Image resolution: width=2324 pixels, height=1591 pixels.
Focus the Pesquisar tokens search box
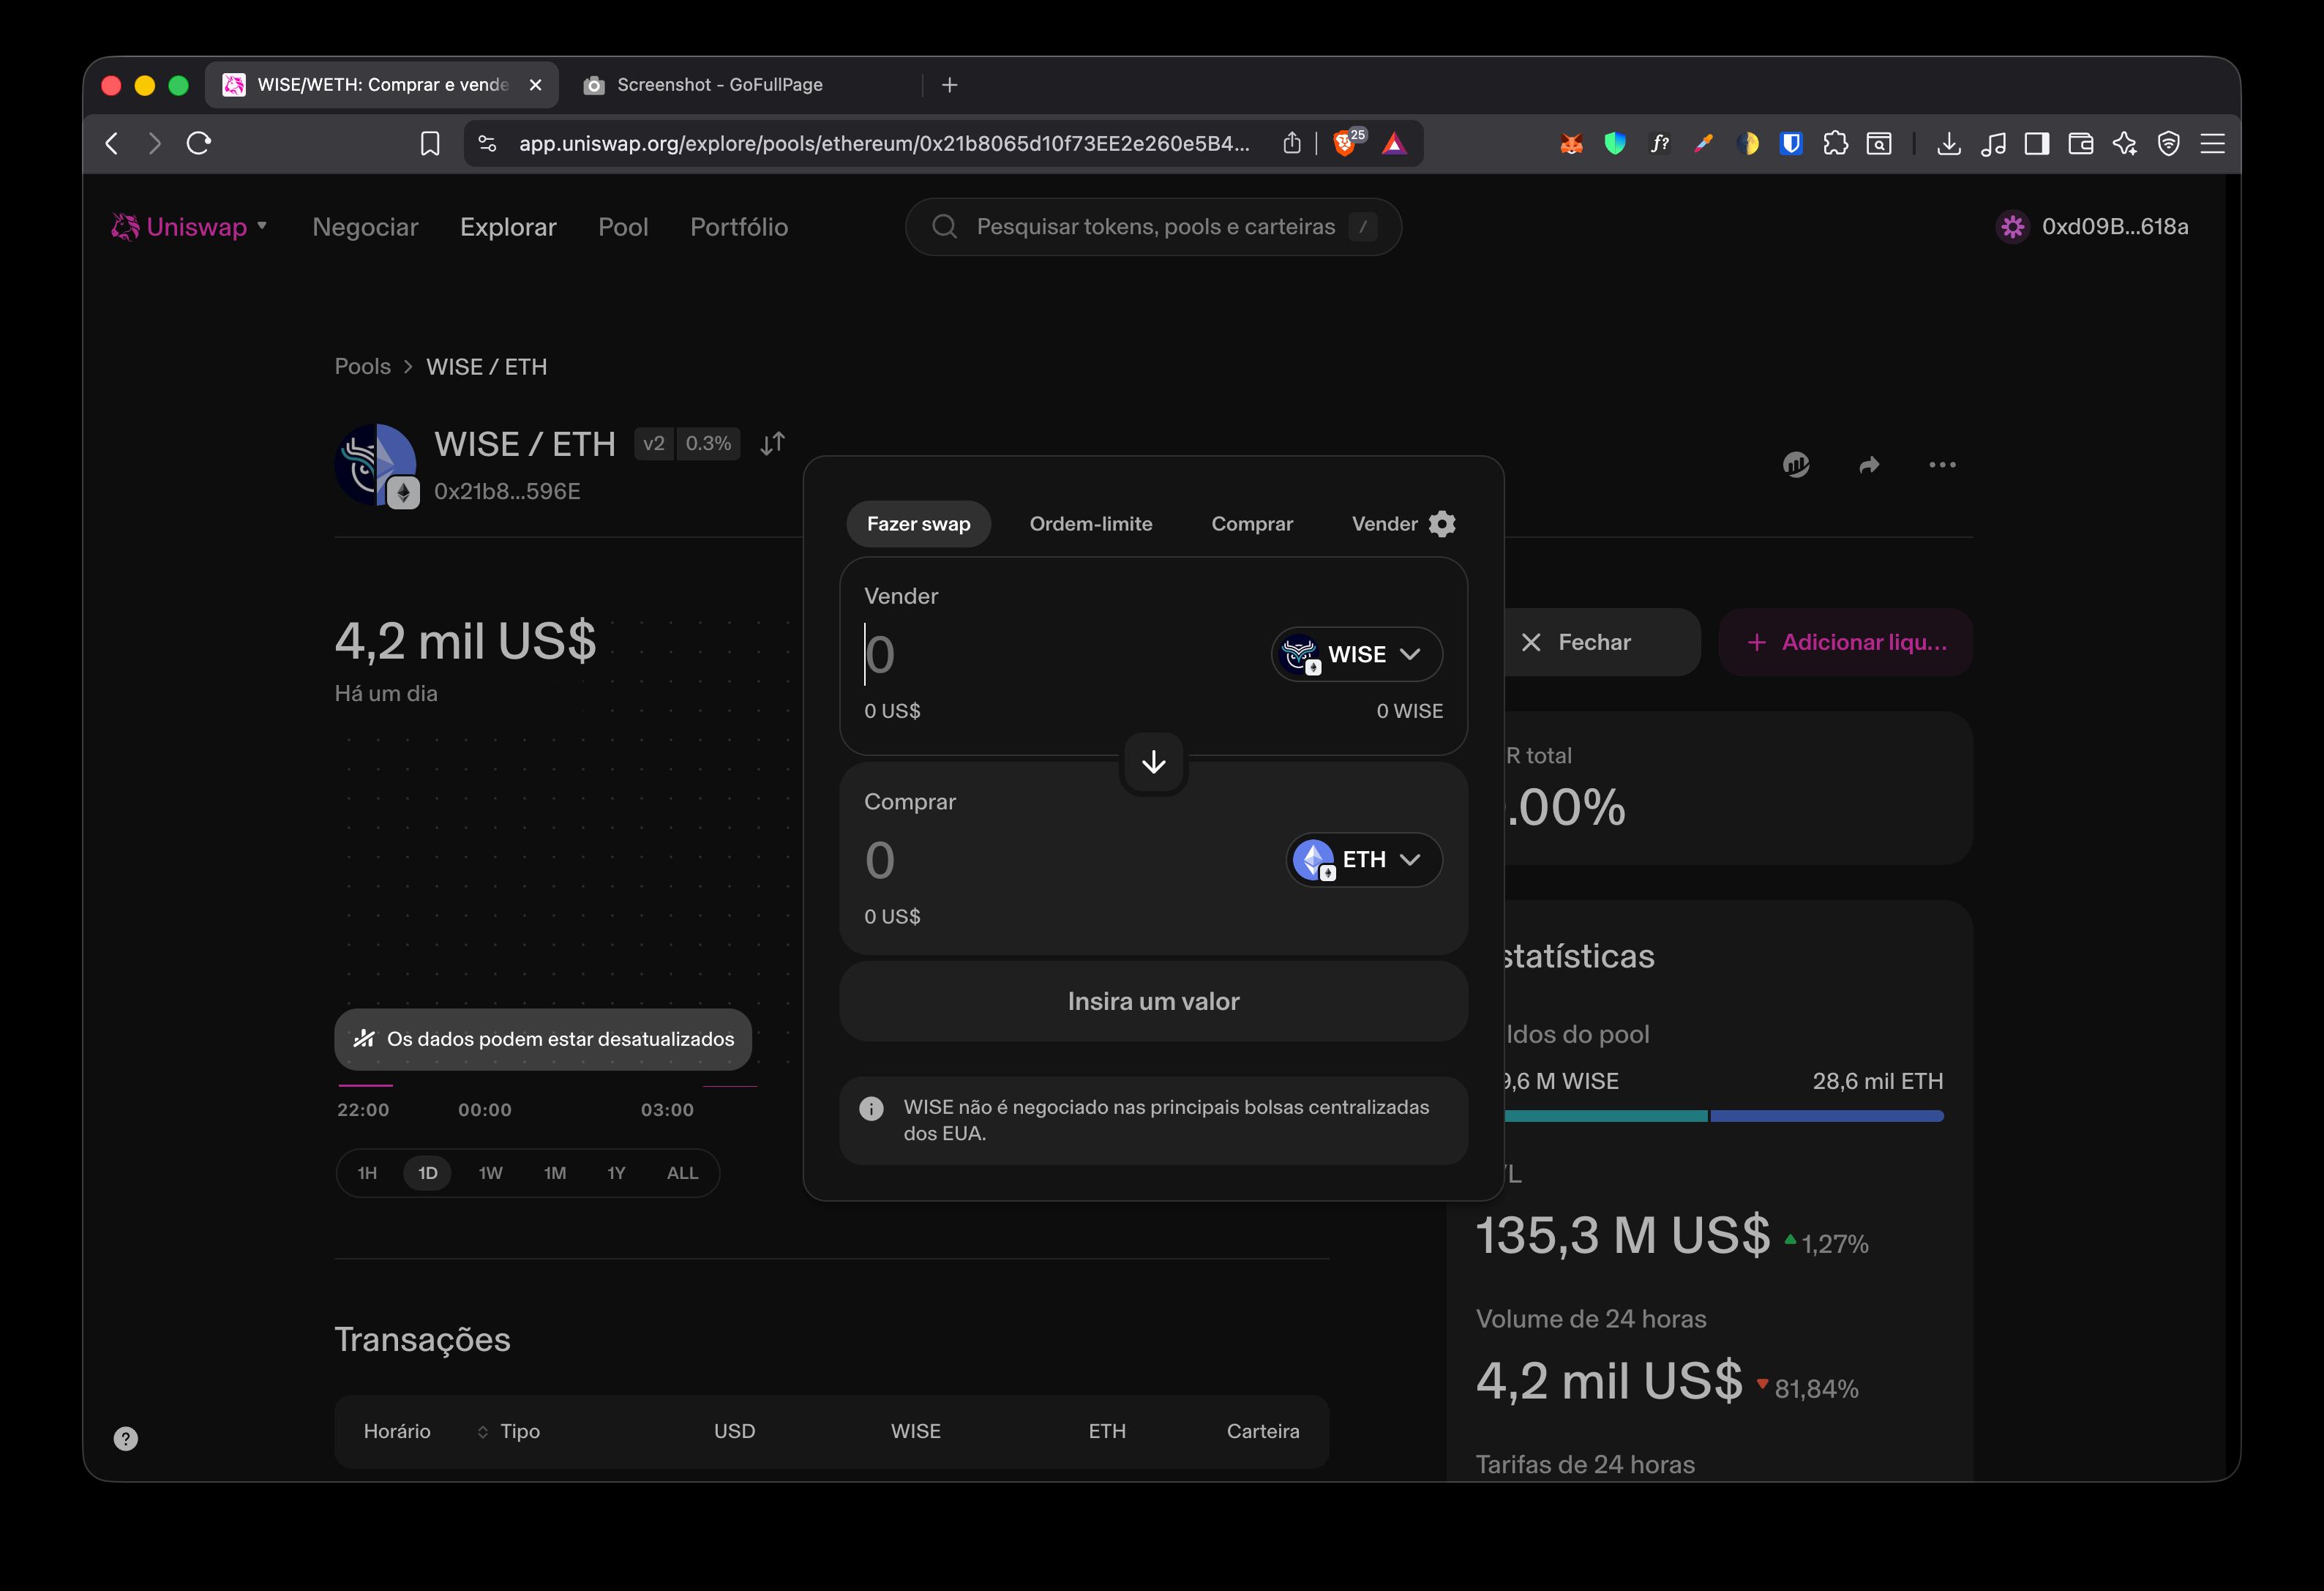1153,227
